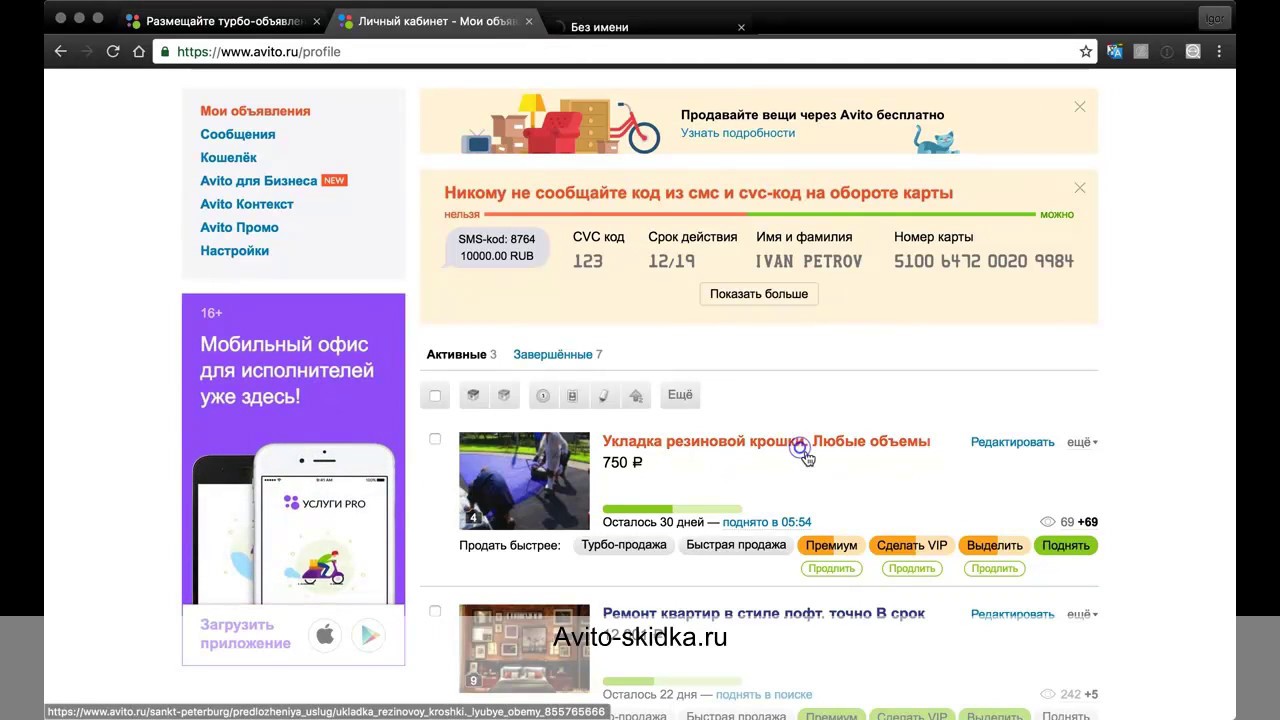
Task: Open the Google Translate extension icon
Action: (x=1115, y=51)
